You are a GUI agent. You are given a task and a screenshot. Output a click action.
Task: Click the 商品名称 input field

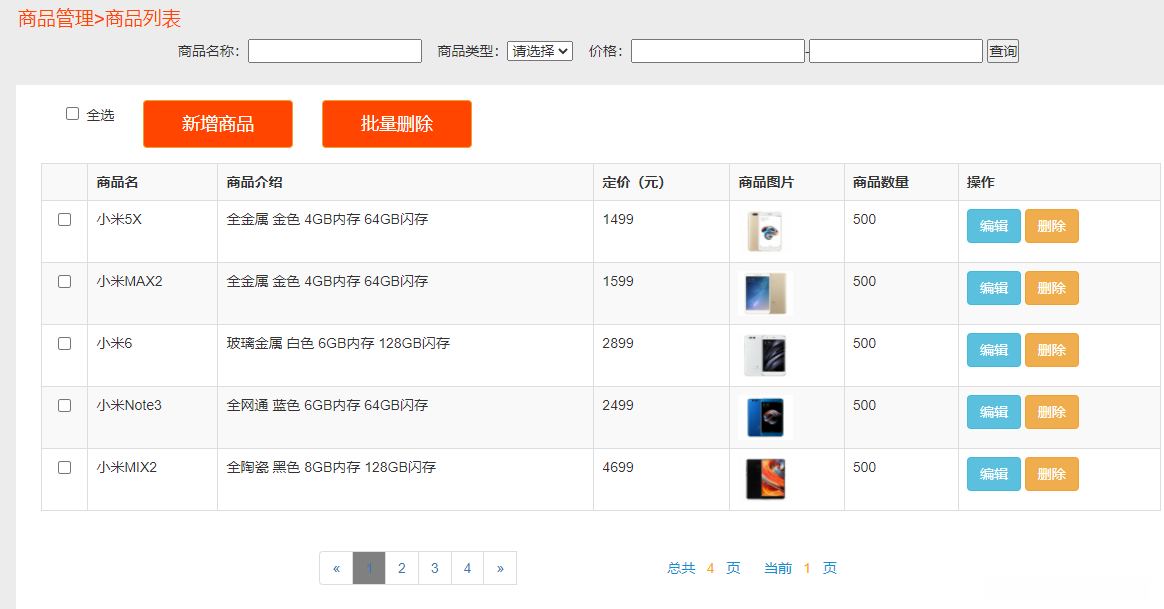(x=335, y=51)
